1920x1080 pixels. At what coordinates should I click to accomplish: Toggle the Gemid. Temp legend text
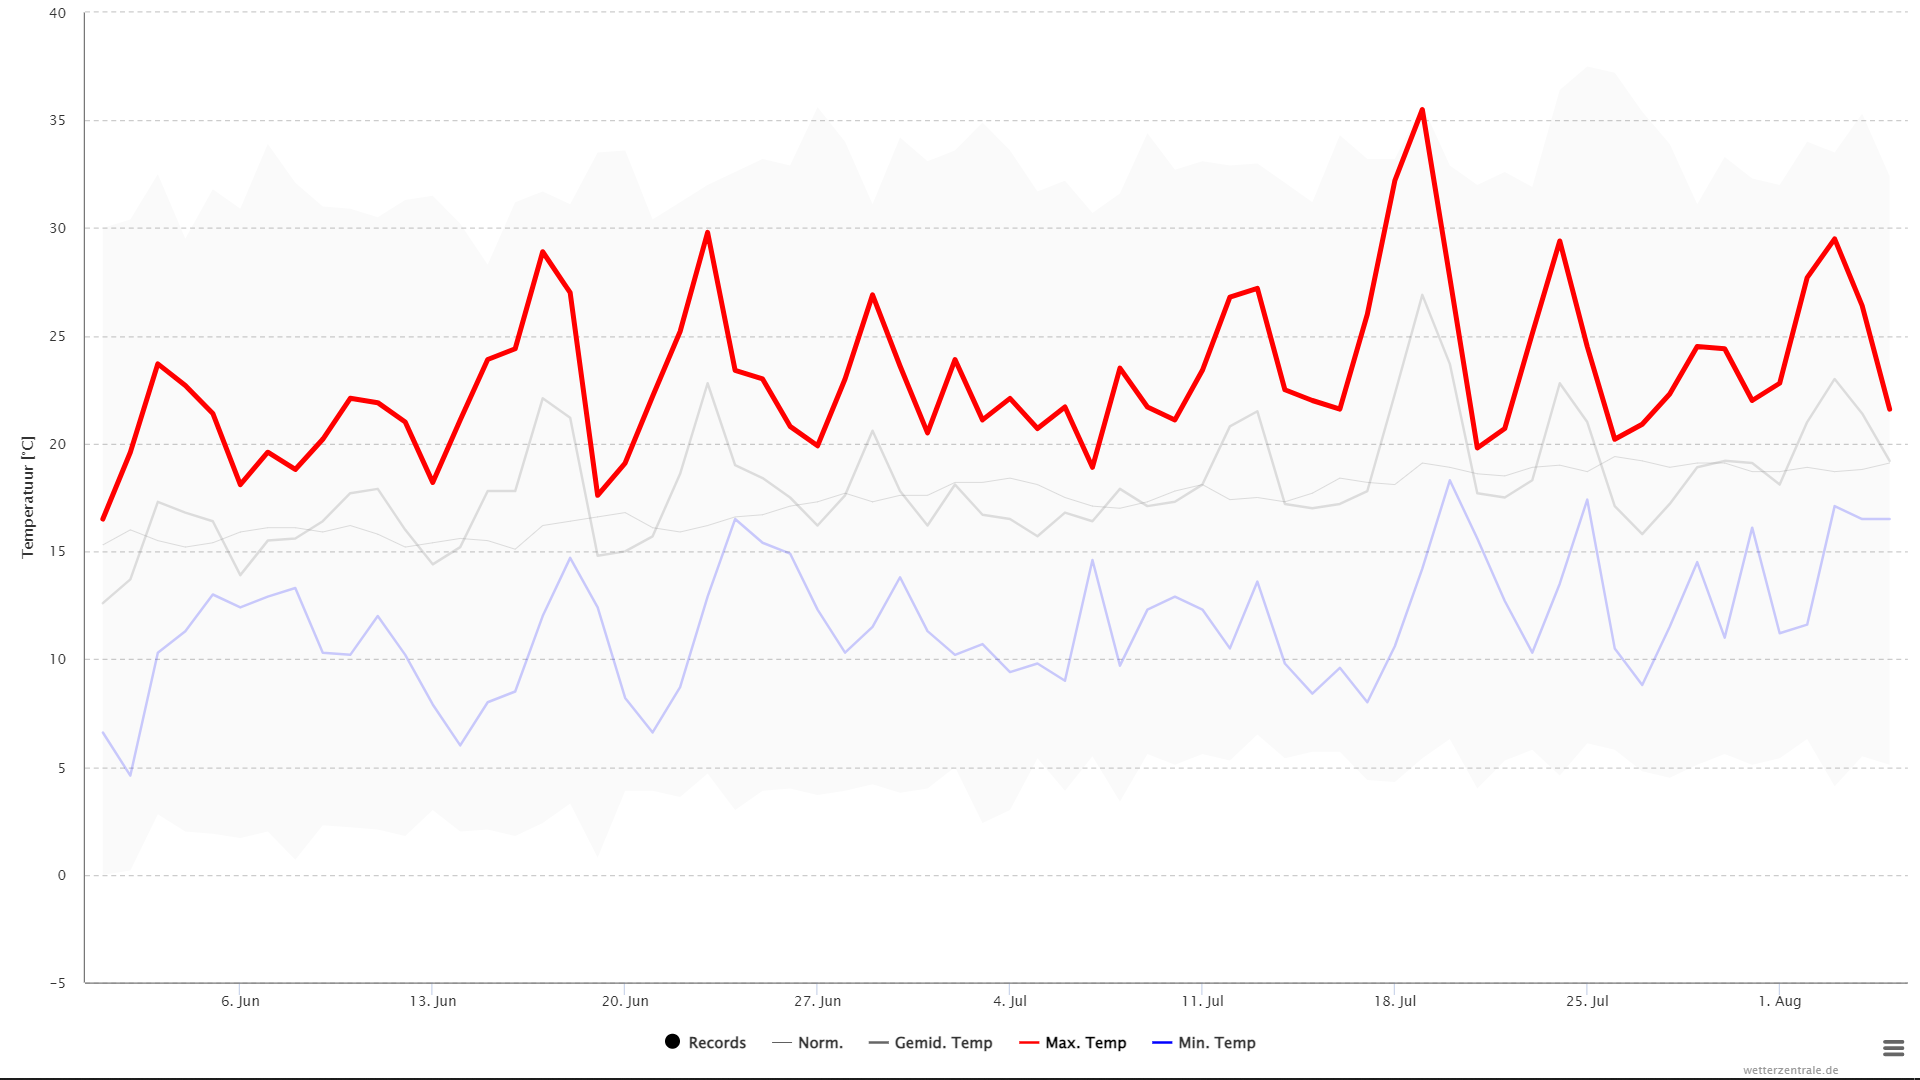943,1043
